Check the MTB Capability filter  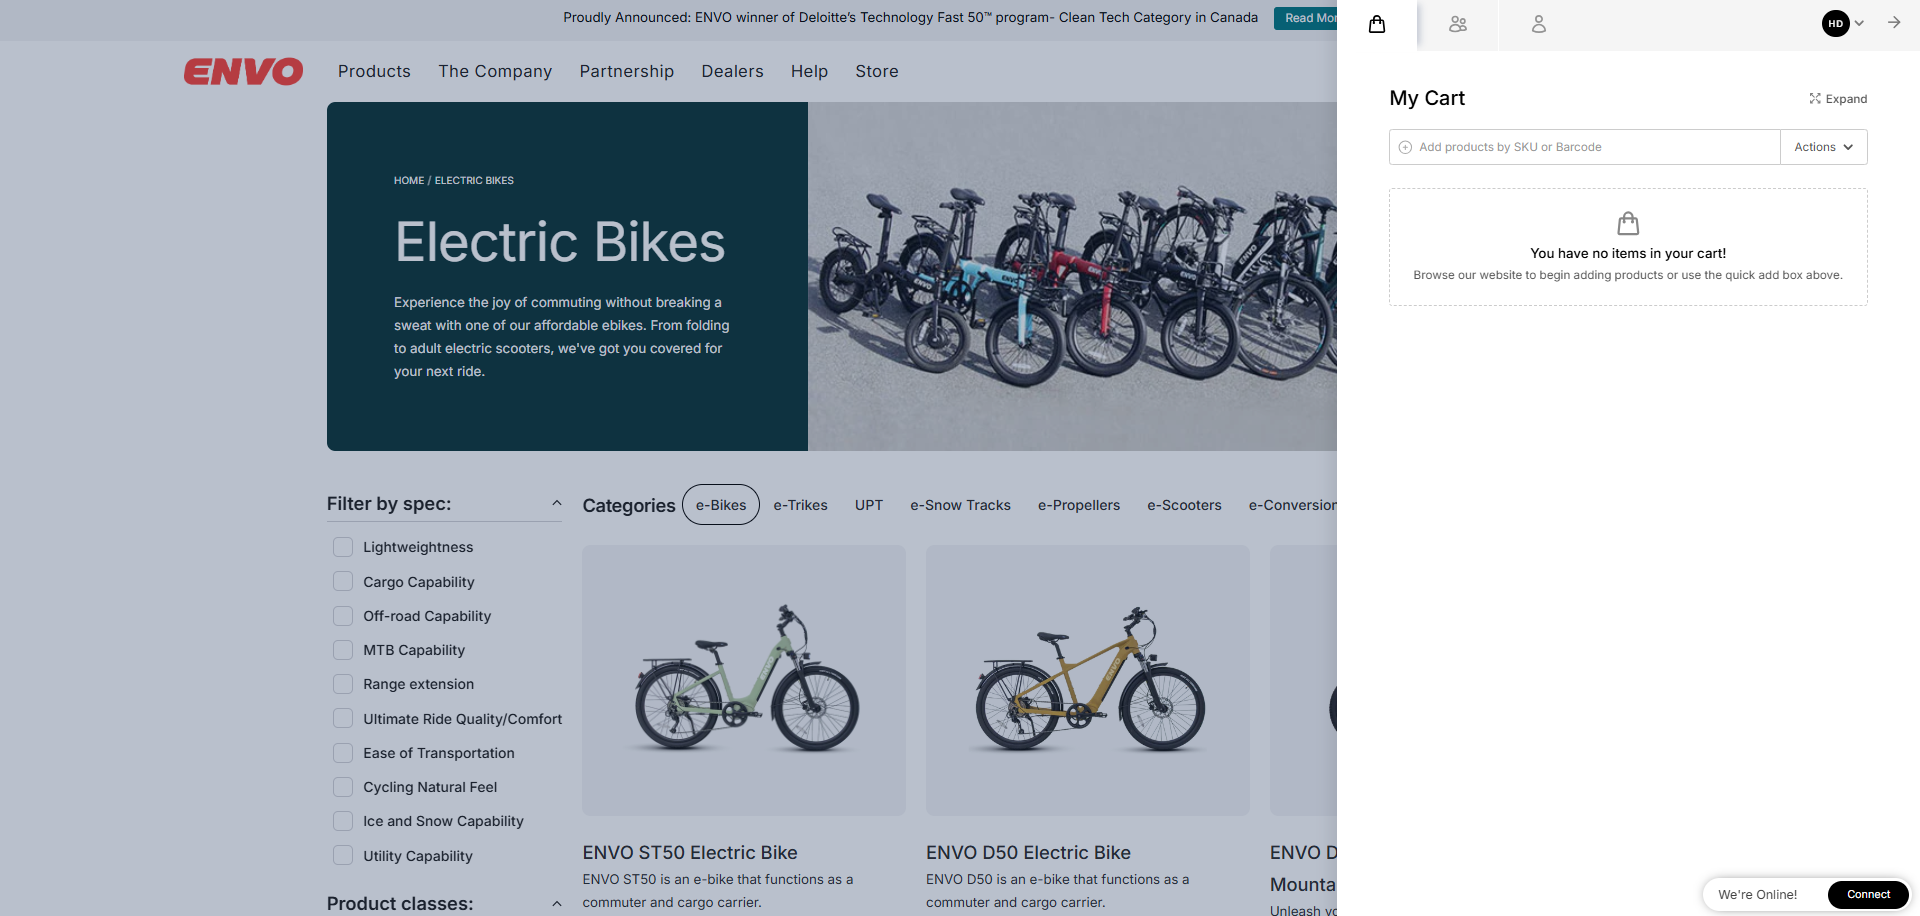coord(343,650)
